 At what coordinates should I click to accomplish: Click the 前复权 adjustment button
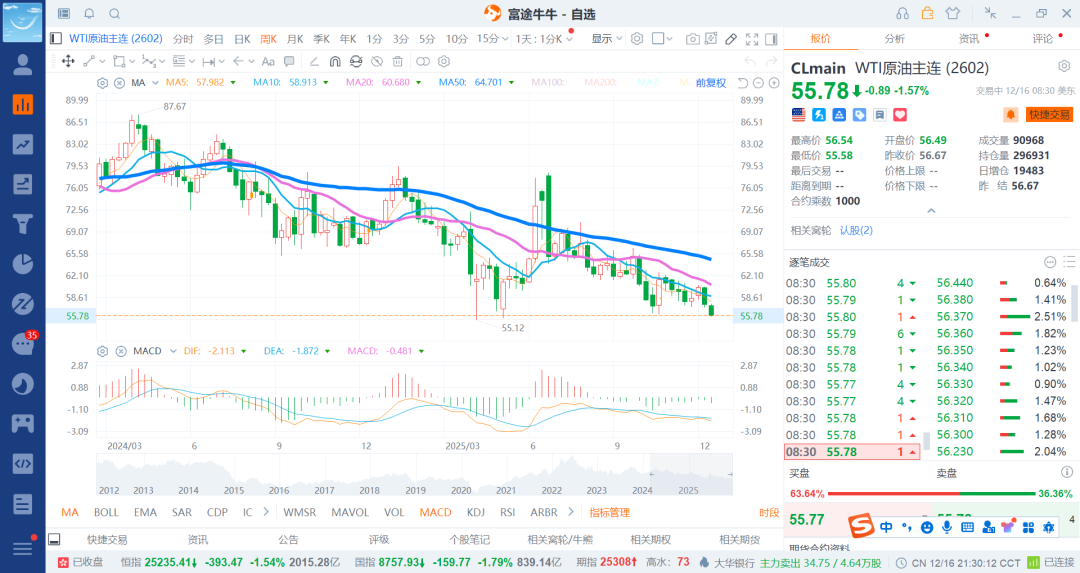click(711, 83)
